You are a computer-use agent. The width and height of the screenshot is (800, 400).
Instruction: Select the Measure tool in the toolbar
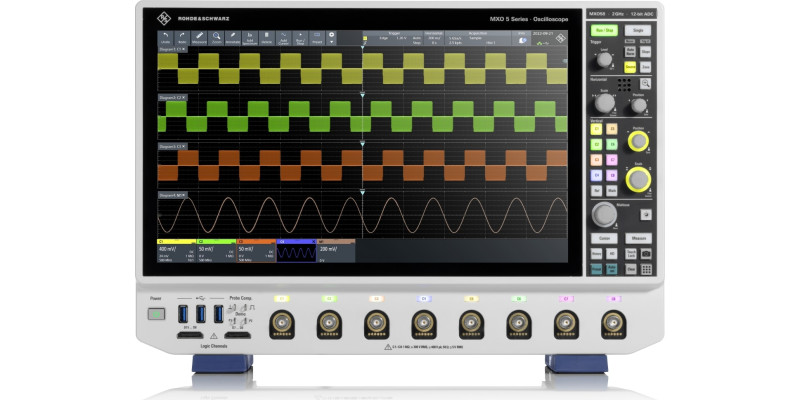click(200, 37)
